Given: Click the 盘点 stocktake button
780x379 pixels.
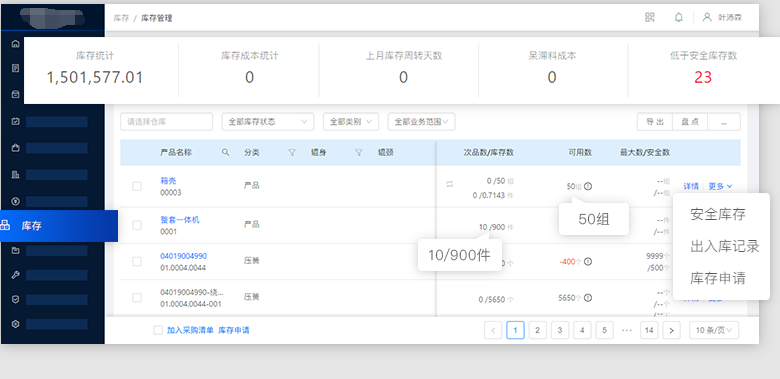Looking at the screenshot, I should [689, 122].
